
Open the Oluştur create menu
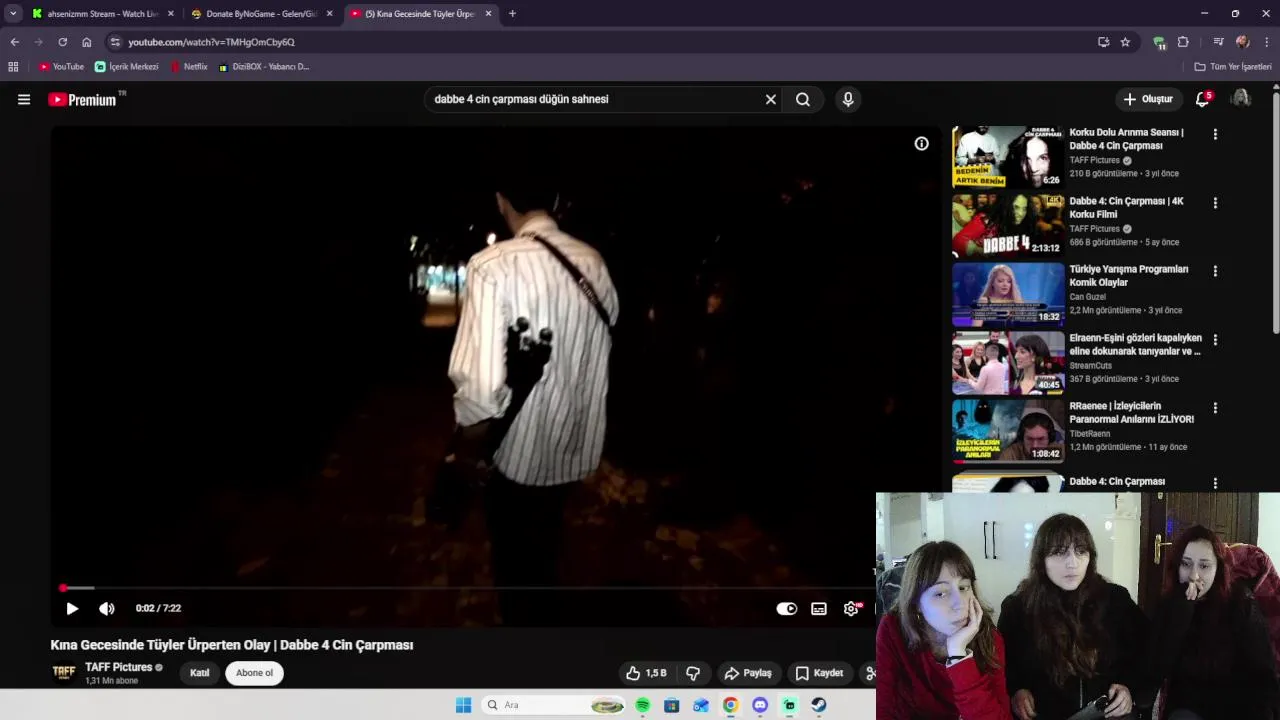1147,99
